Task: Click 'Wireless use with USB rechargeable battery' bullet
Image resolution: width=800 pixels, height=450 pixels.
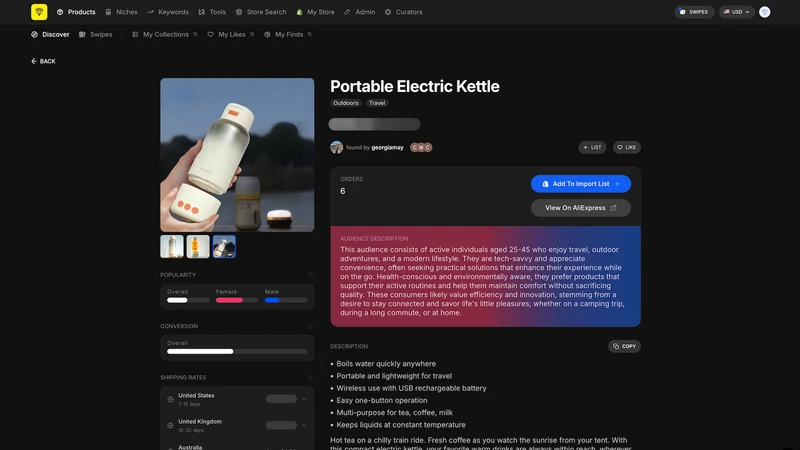Action: (411, 388)
